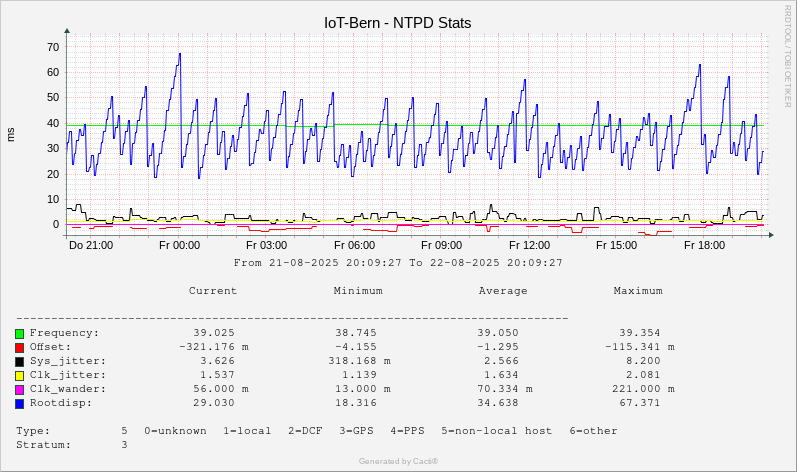Screen dimensions: 797x472
Task: Click Frequency maximum value 39.354
Action: 639,333
